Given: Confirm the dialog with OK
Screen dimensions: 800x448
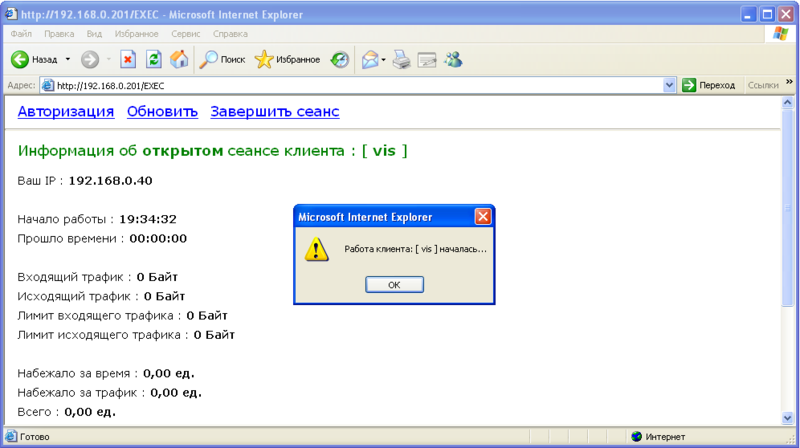Looking at the screenshot, I should [394, 285].
